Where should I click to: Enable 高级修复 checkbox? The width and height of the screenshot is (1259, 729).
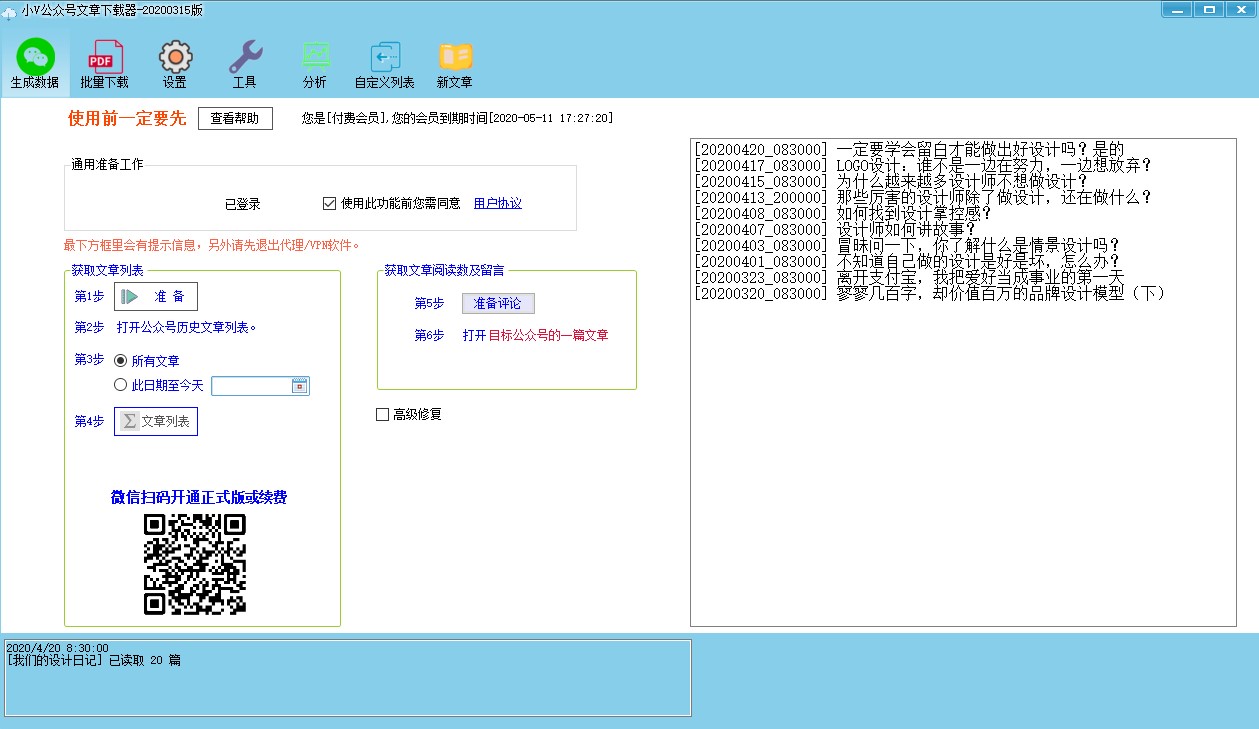[x=382, y=414]
